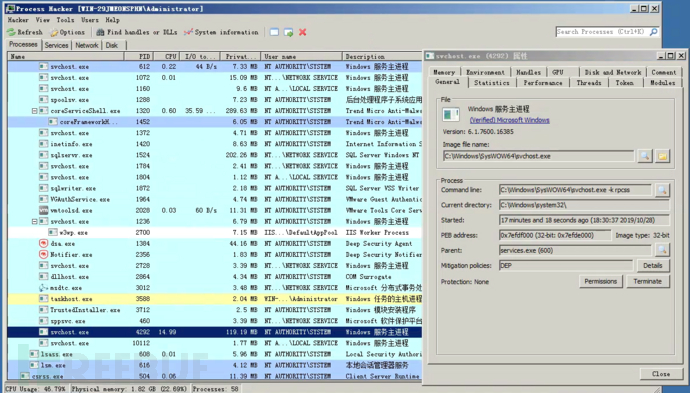Open Options from the toolbar
Image resolution: width=690 pixels, height=393 pixels.
click(x=67, y=32)
